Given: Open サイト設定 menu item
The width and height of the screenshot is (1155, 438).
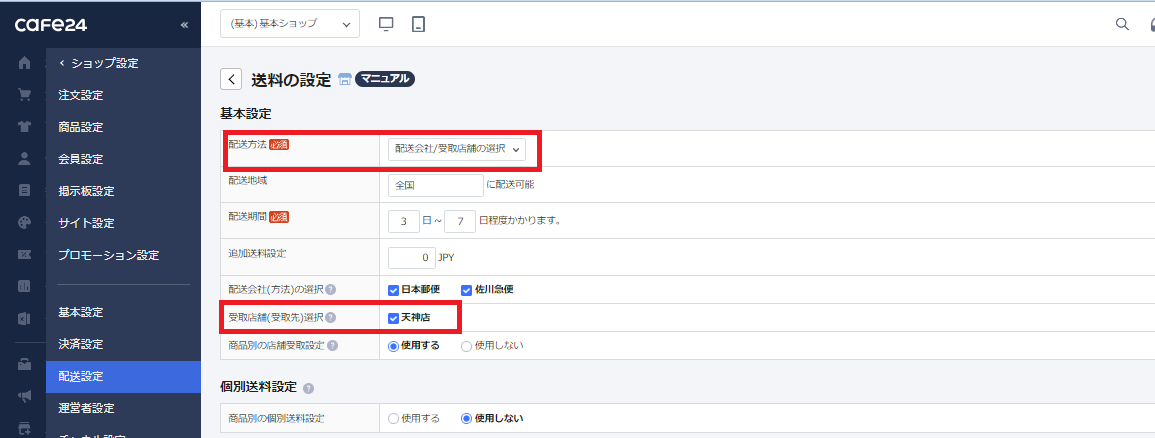Looking at the screenshot, I should (86, 223).
